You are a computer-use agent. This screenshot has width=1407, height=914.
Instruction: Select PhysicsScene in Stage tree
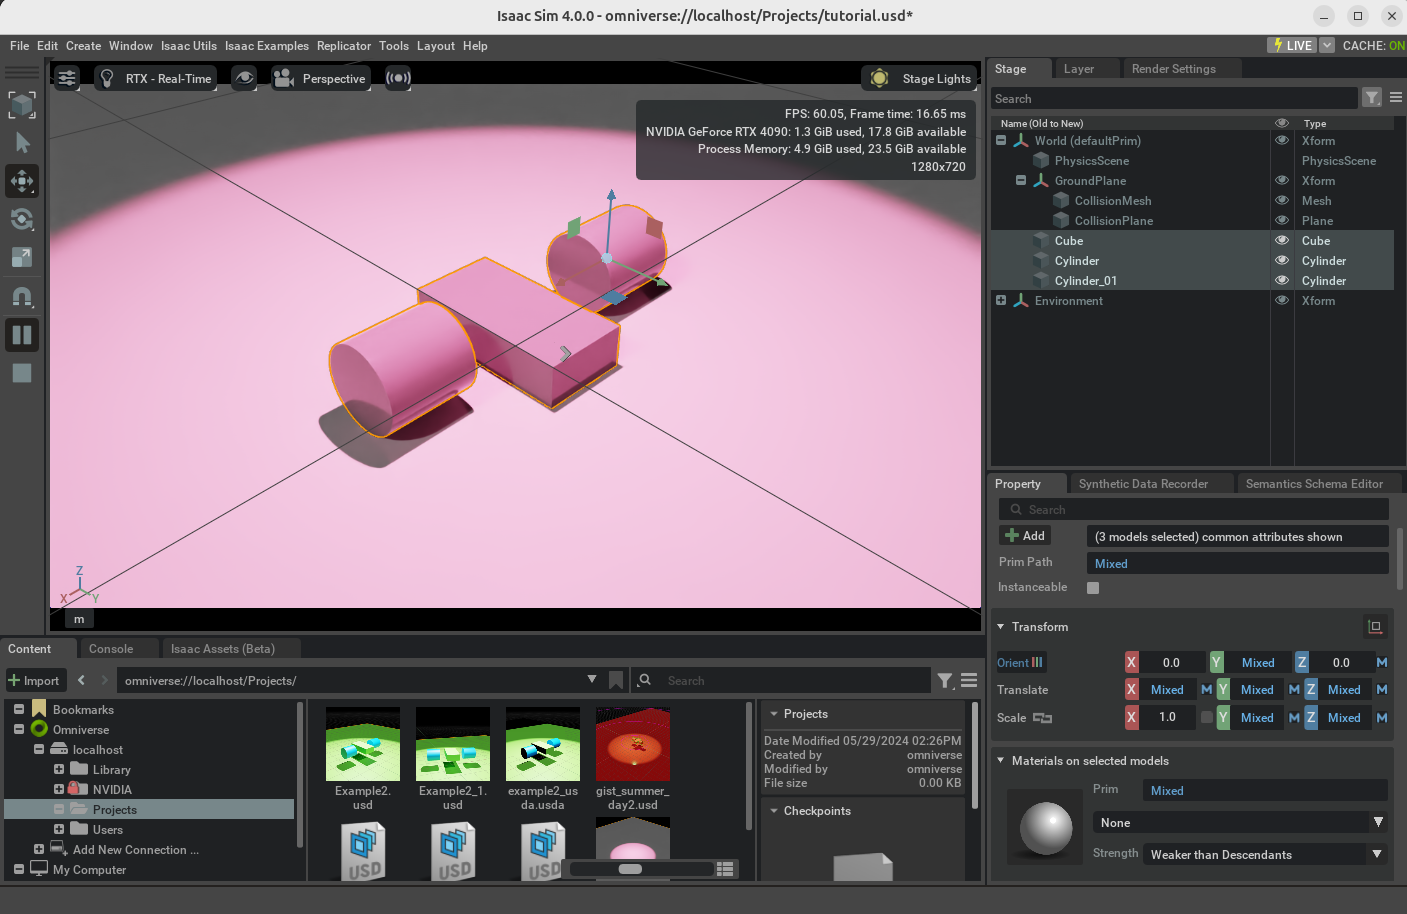tap(1091, 160)
